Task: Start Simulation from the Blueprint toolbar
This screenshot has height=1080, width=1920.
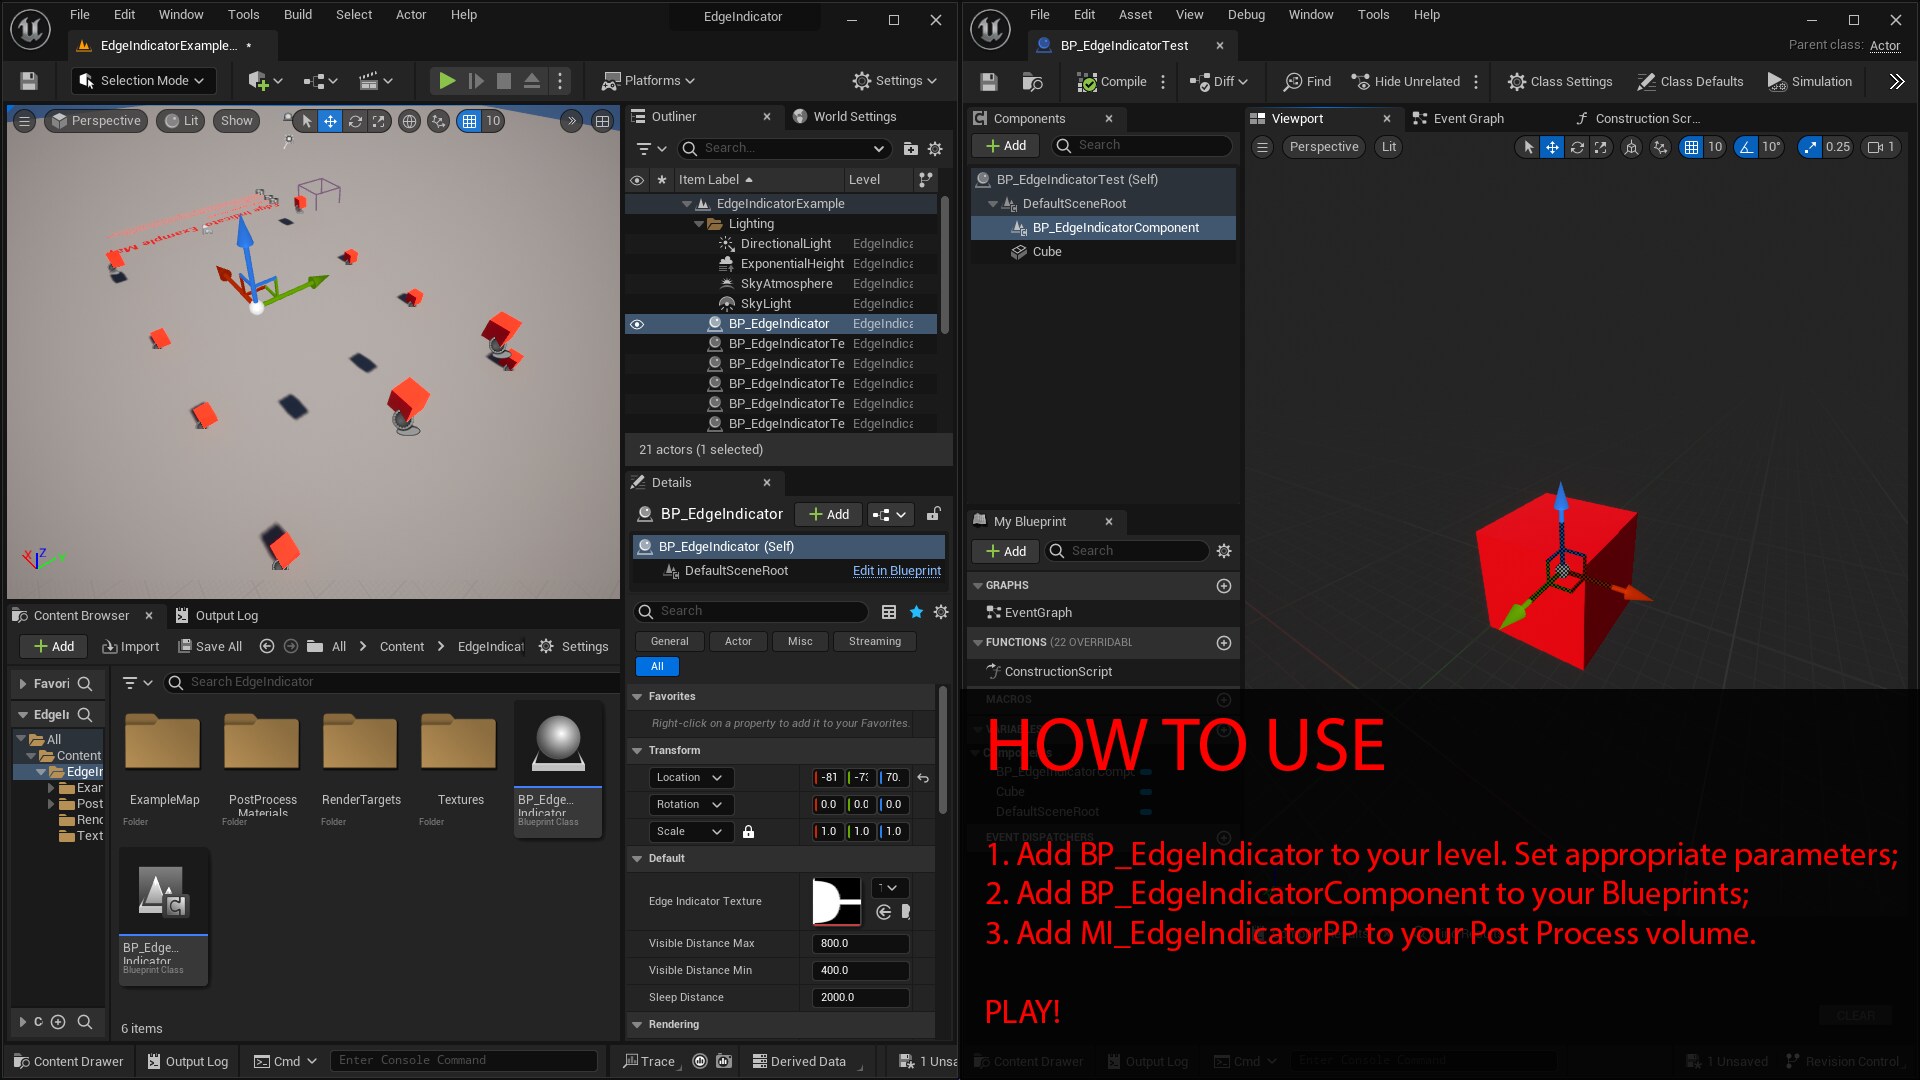Action: pos(1810,81)
